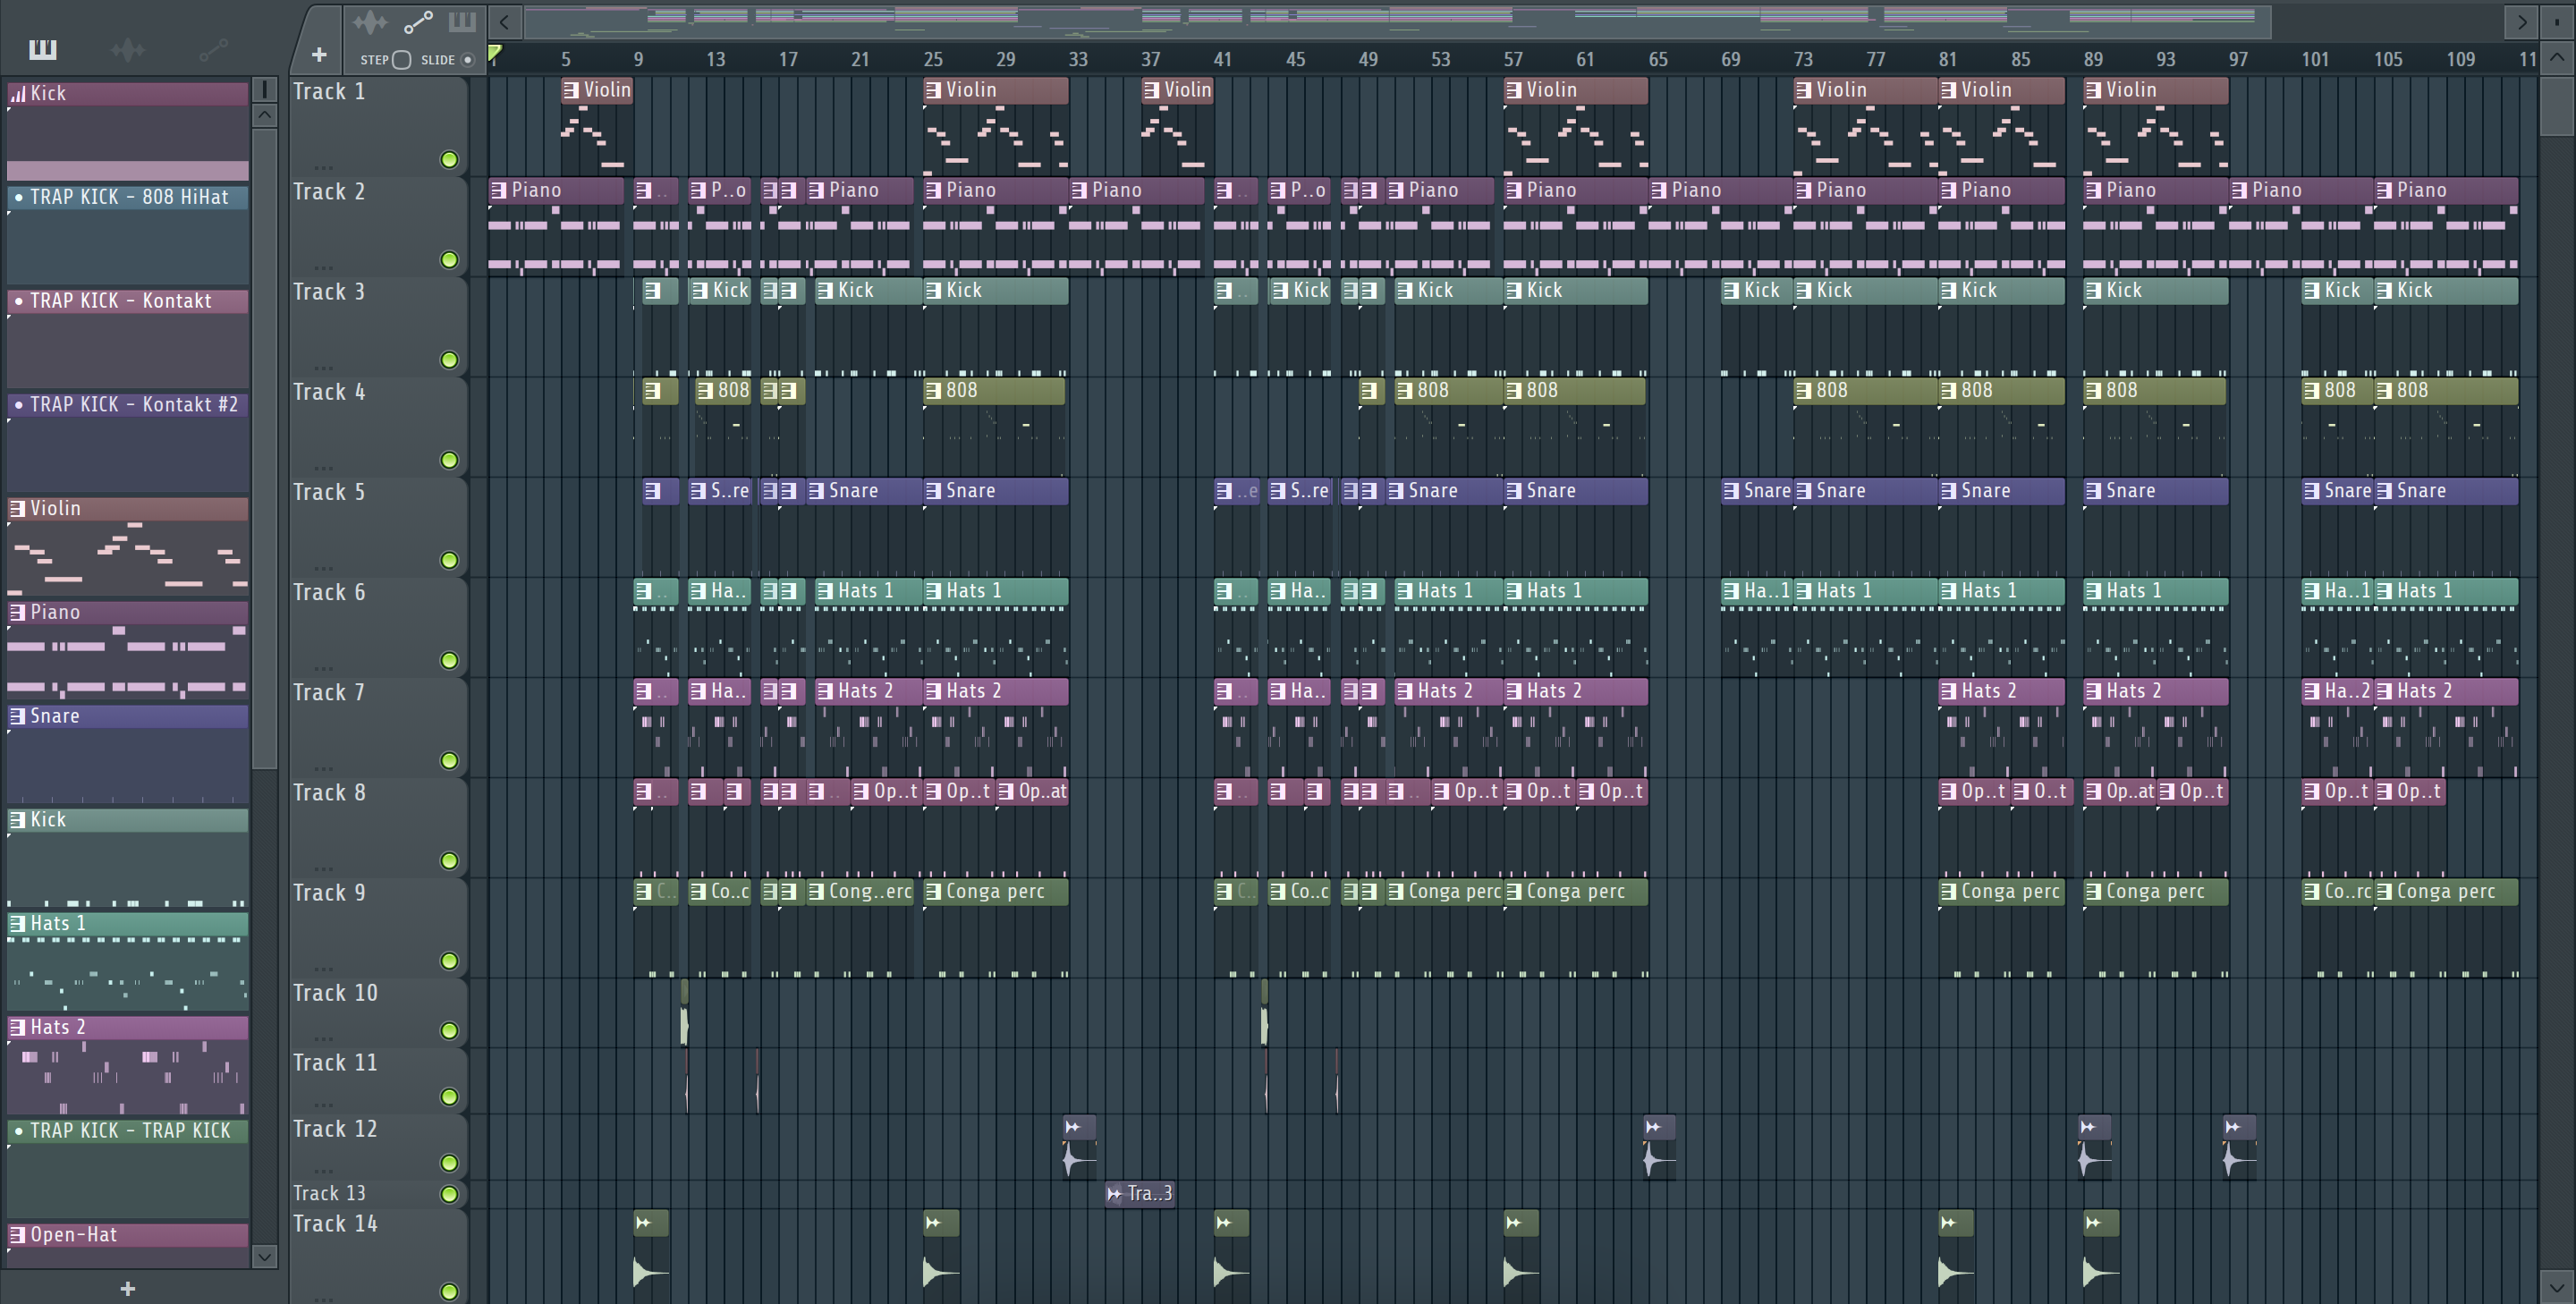Click the picker vertical scrollbar thumb
The image size is (2576, 1304).
pos(264,448)
